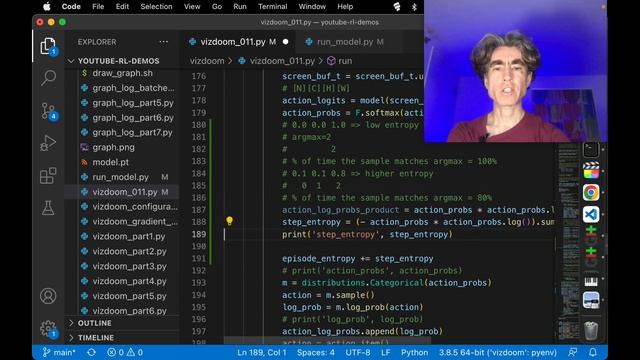
Task: Open the Go menu
Action: 217,7
